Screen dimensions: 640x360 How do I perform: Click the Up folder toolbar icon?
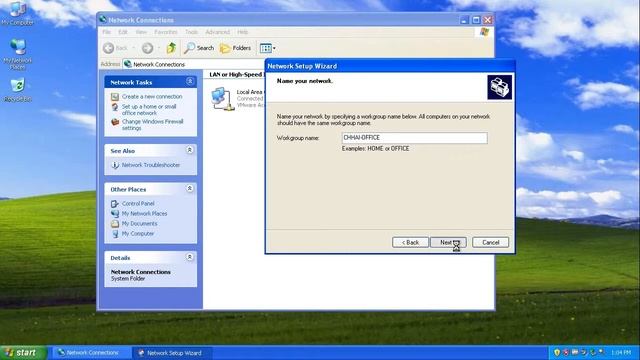tap(171, 48)
